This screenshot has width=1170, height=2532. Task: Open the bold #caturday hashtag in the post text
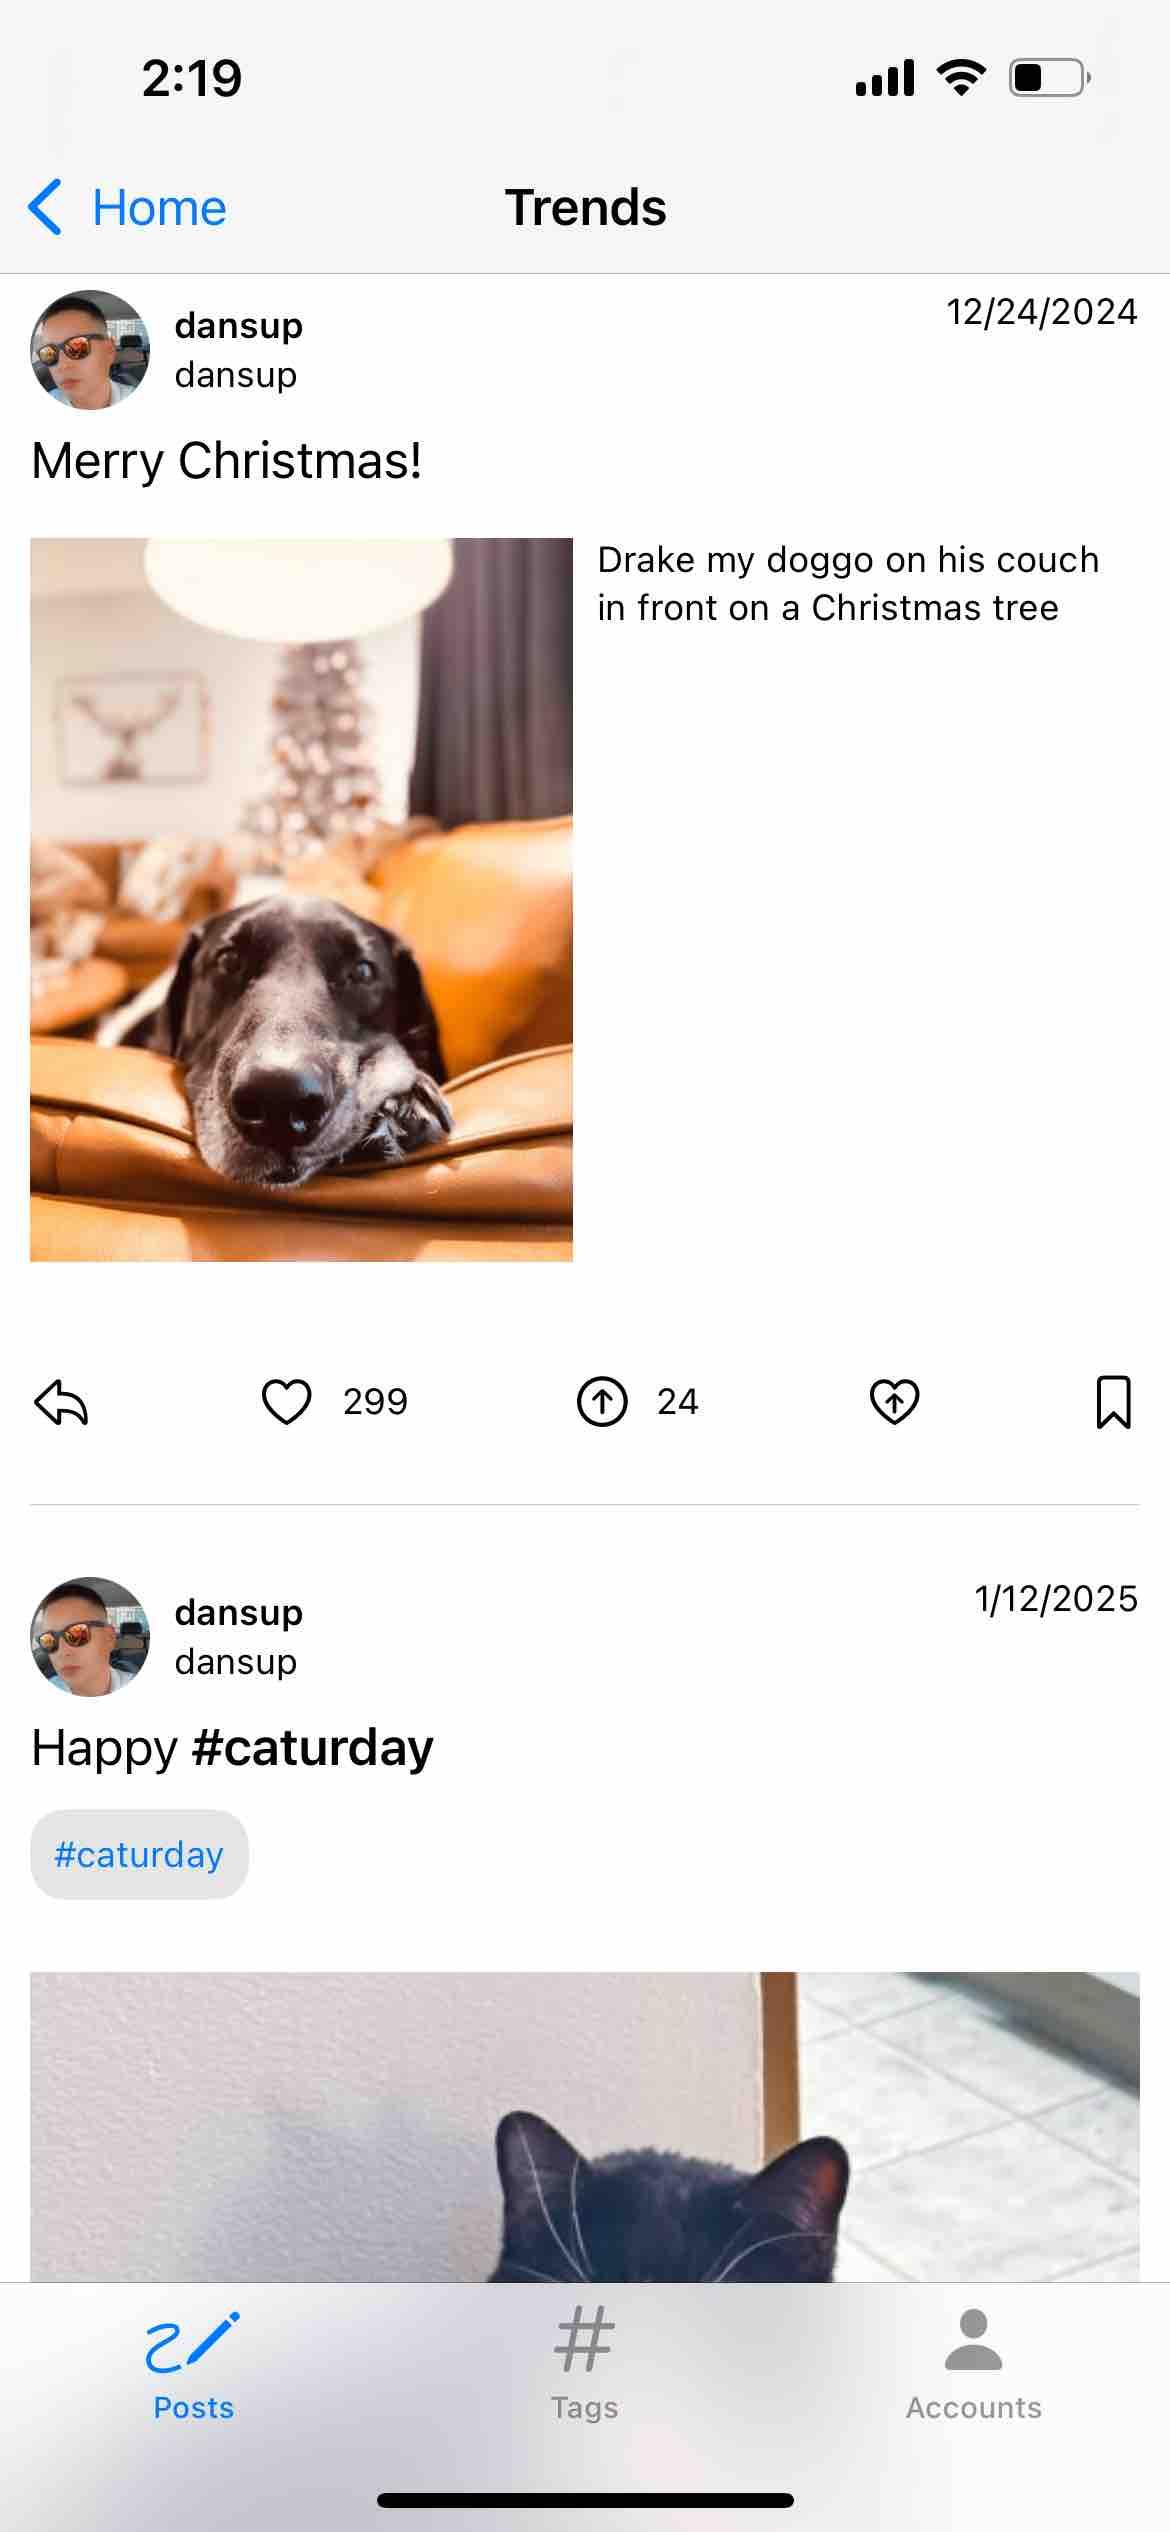coord(312,1748)
